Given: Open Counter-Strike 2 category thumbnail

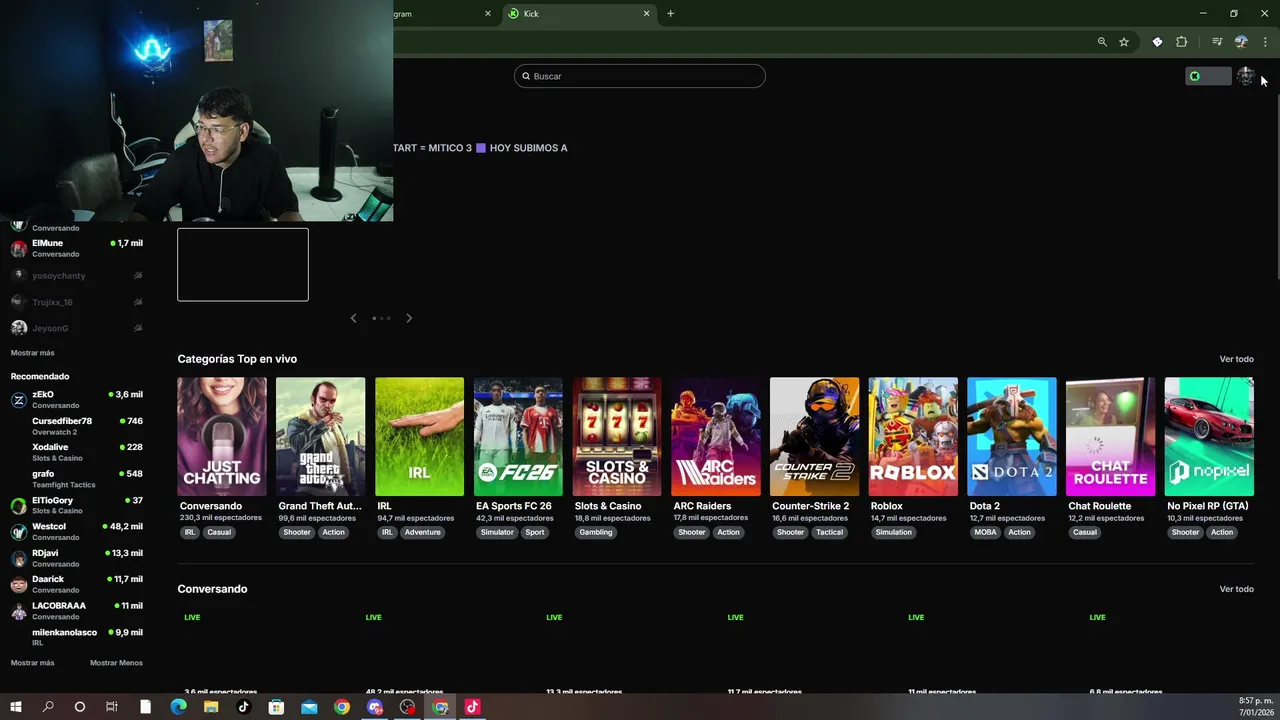Looking at the screenshot, I should [814, 436].
